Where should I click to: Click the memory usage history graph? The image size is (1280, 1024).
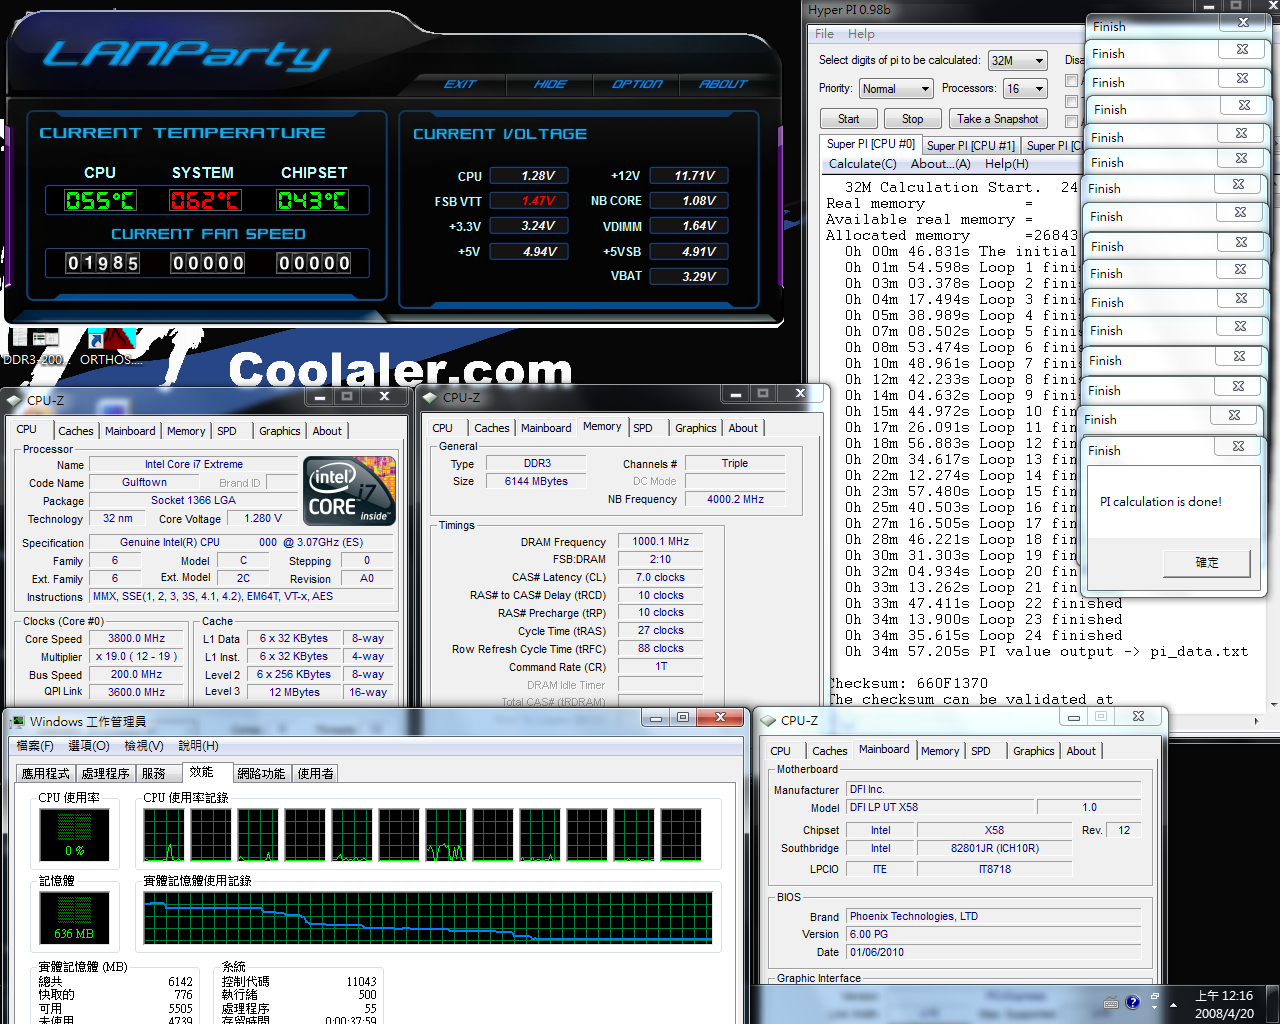click(x=427, y=918)
